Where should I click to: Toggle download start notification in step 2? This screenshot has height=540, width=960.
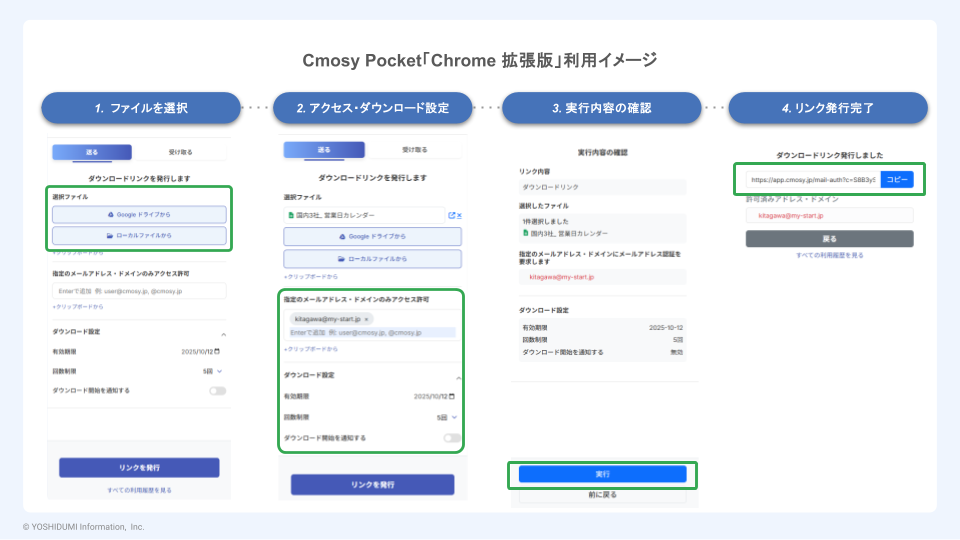(x=452, y=438)
